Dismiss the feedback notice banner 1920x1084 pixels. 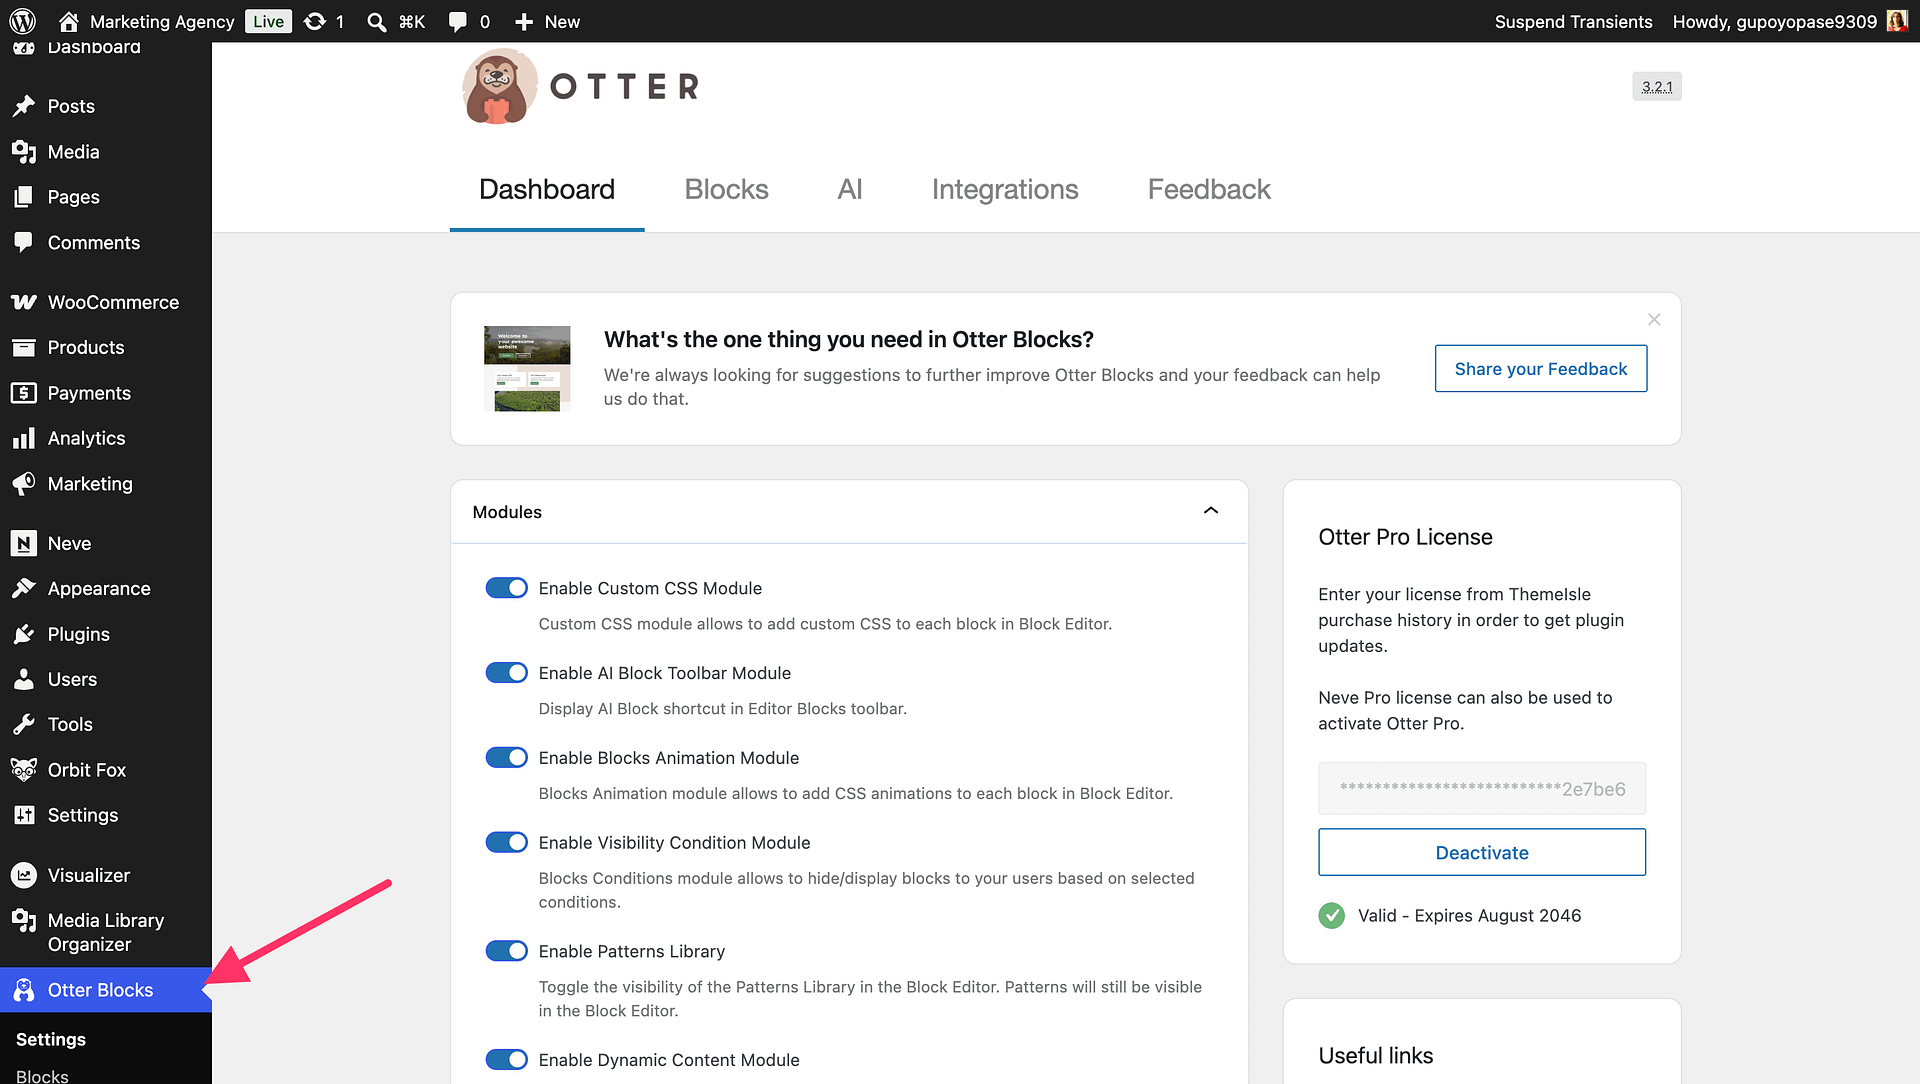1654,320
